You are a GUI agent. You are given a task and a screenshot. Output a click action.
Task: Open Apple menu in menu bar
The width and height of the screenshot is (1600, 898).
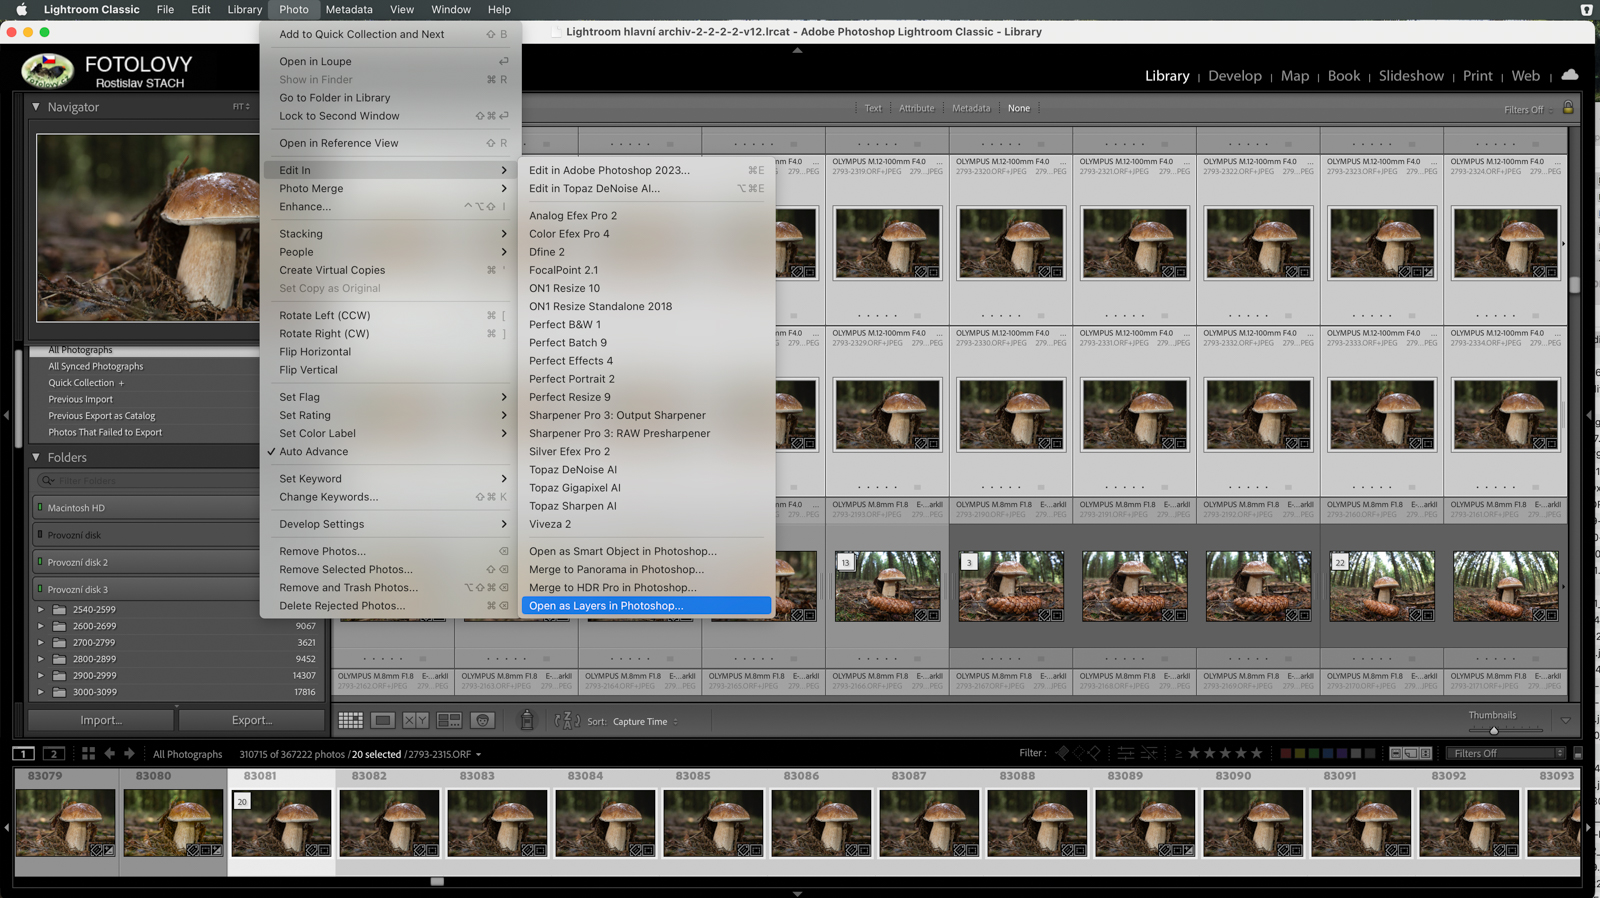click(21, 9)
